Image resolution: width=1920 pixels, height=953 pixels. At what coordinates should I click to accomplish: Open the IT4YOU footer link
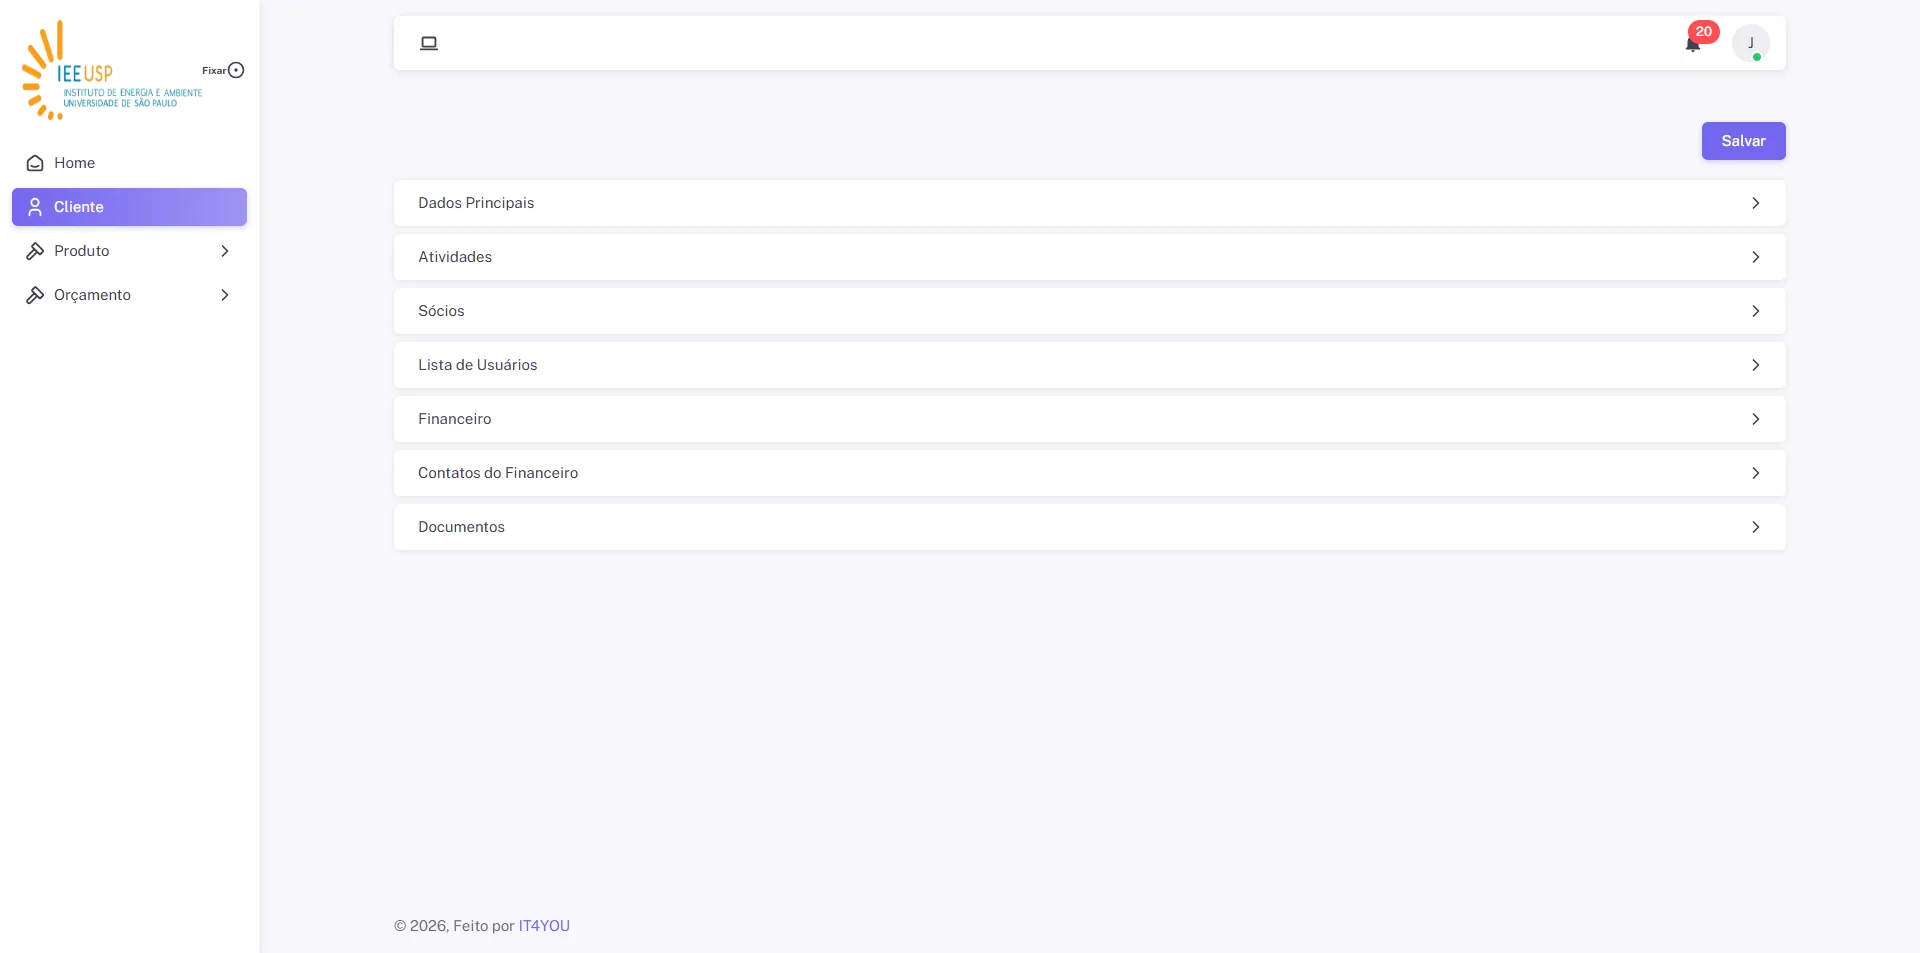[544, 926]
